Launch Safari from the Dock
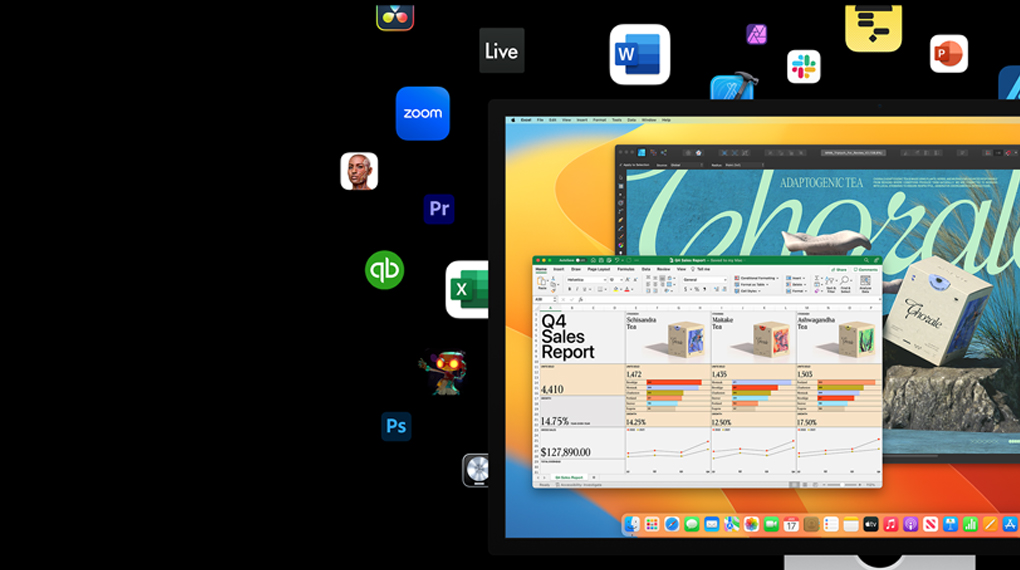1020x570 pixels. (672, 524)
